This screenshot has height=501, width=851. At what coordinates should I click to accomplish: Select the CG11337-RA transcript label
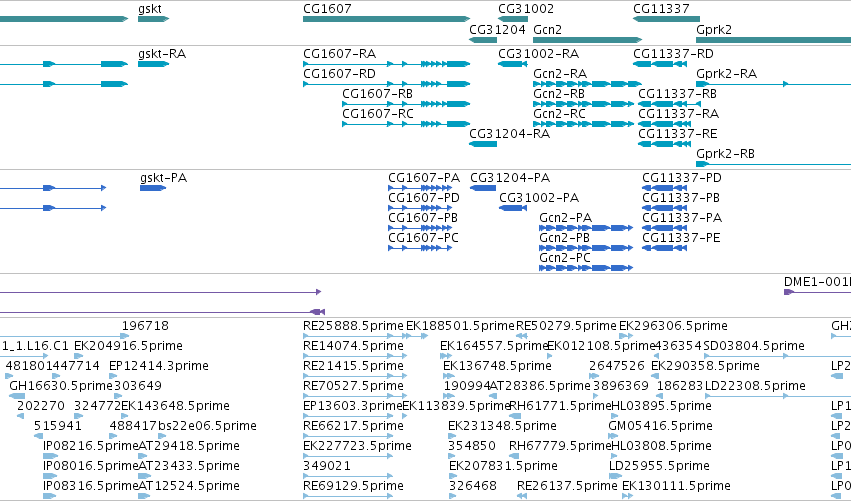pos(678,114)
